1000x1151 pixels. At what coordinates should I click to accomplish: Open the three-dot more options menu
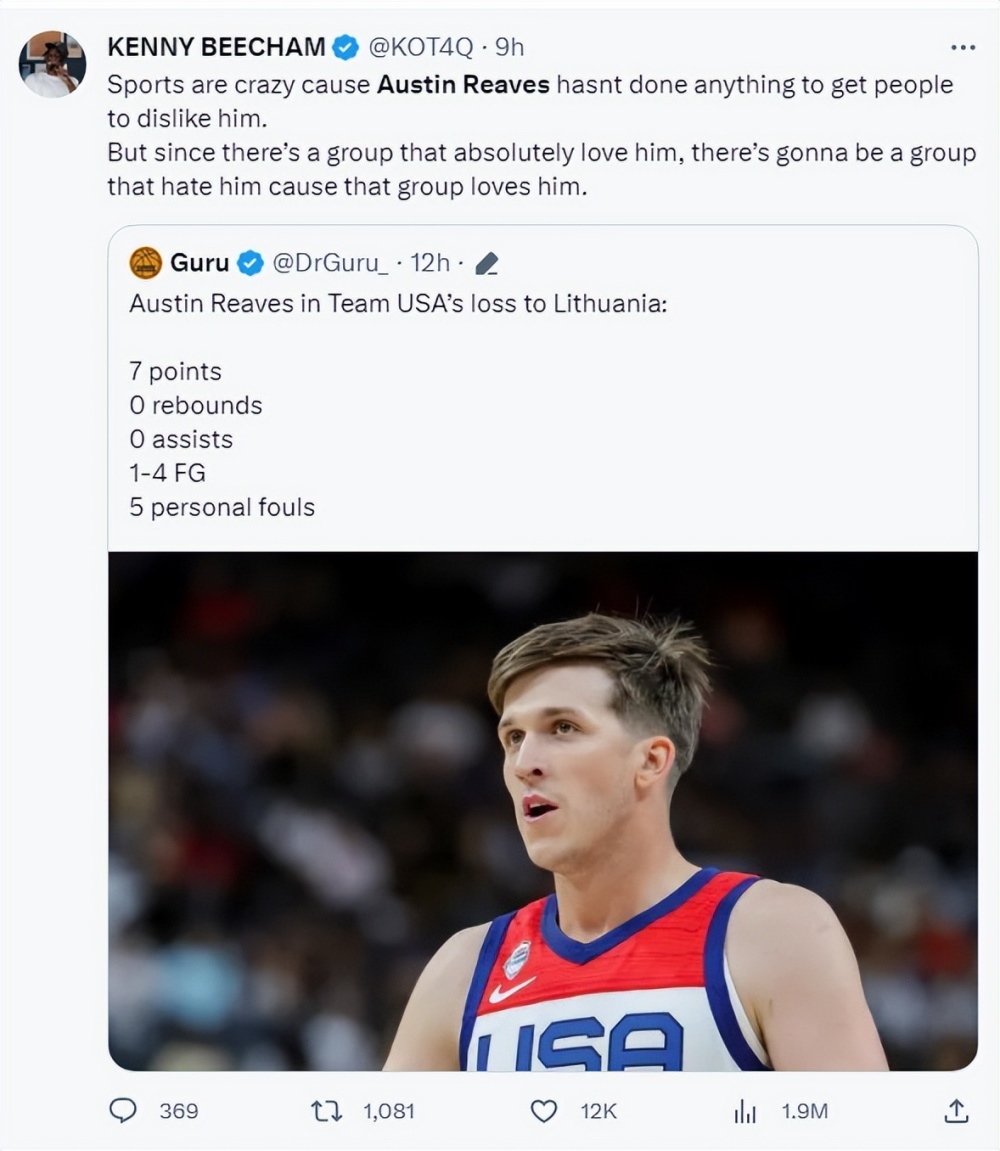[x=962, y=47]
